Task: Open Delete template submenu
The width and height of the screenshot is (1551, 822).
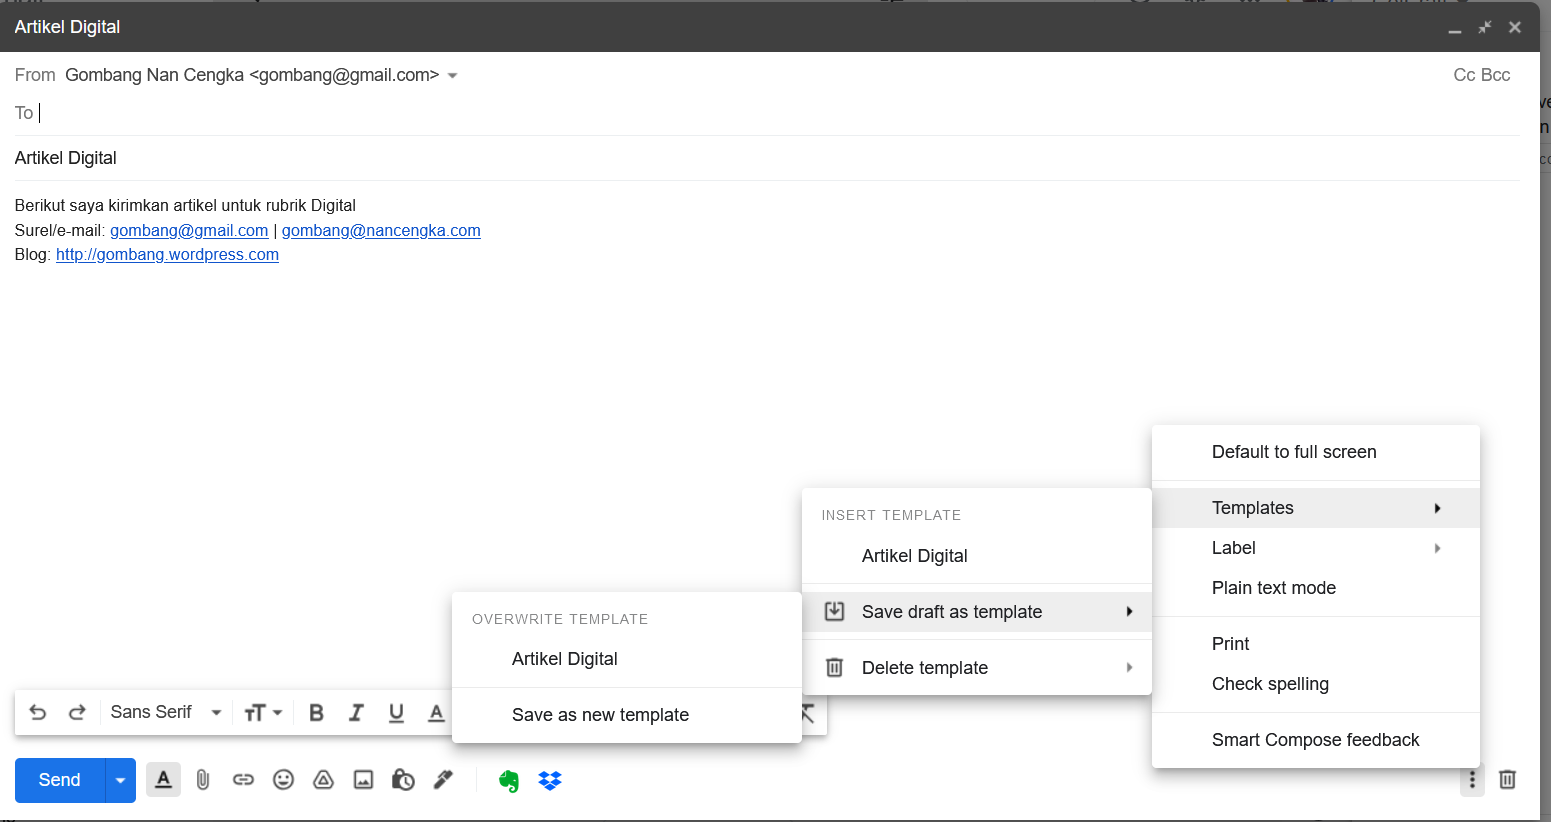Action: (977, 668)
